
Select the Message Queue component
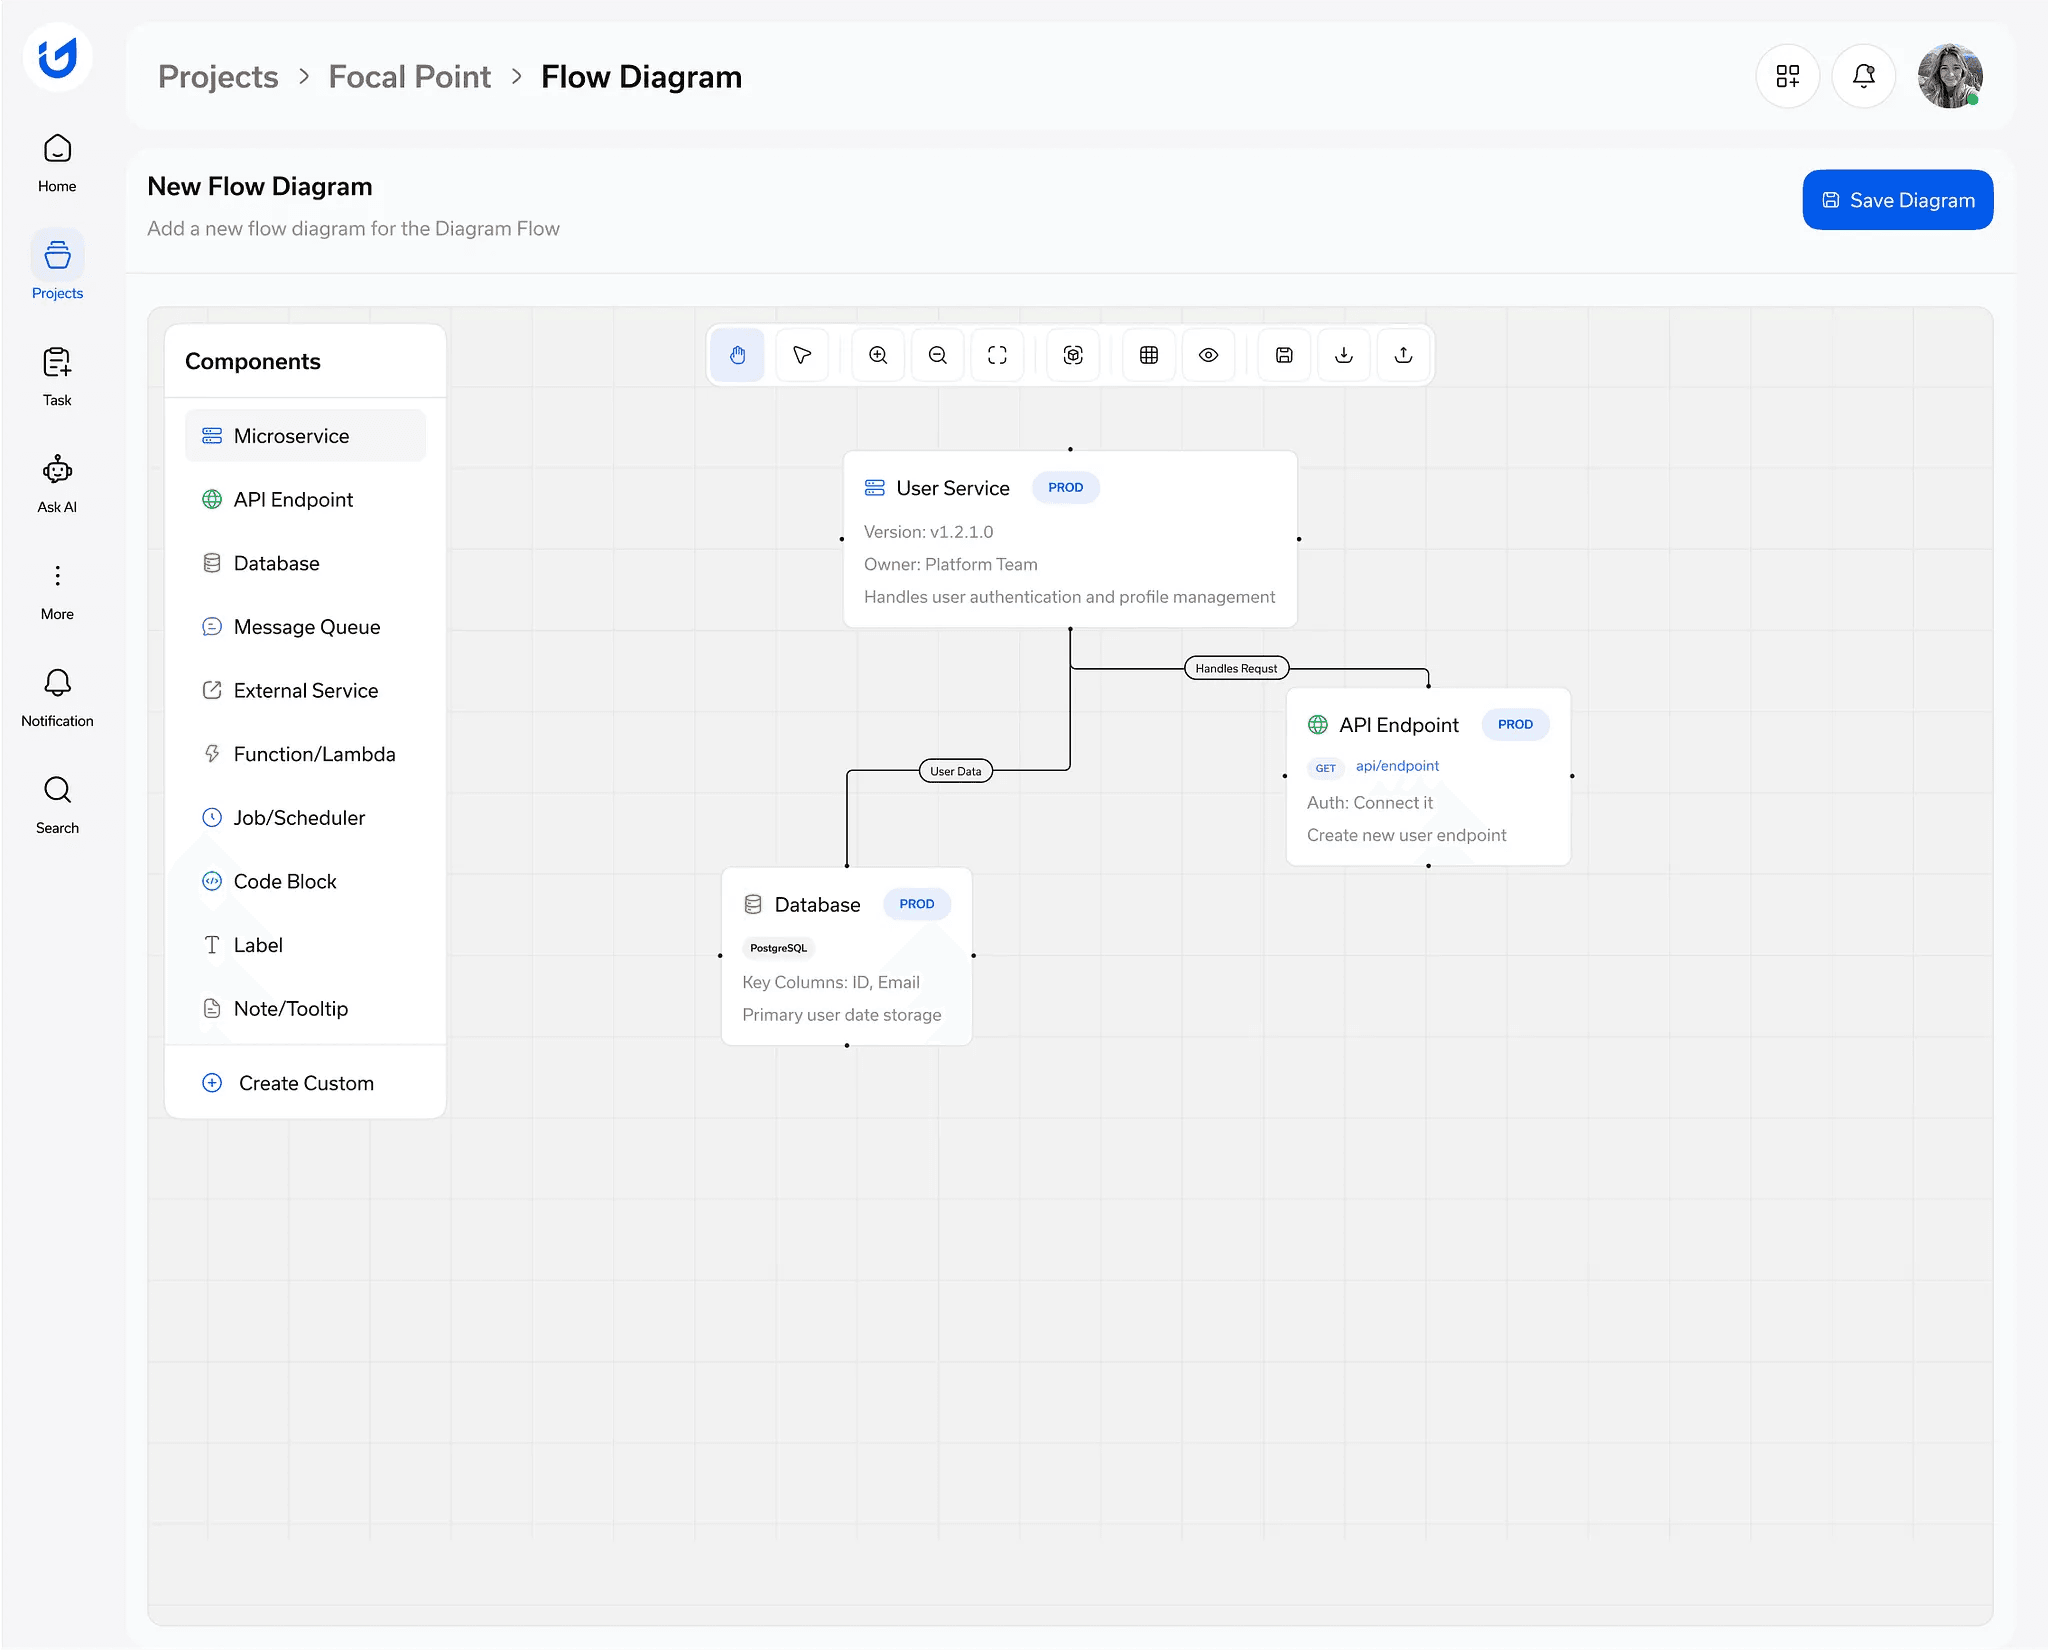[306, 627]
